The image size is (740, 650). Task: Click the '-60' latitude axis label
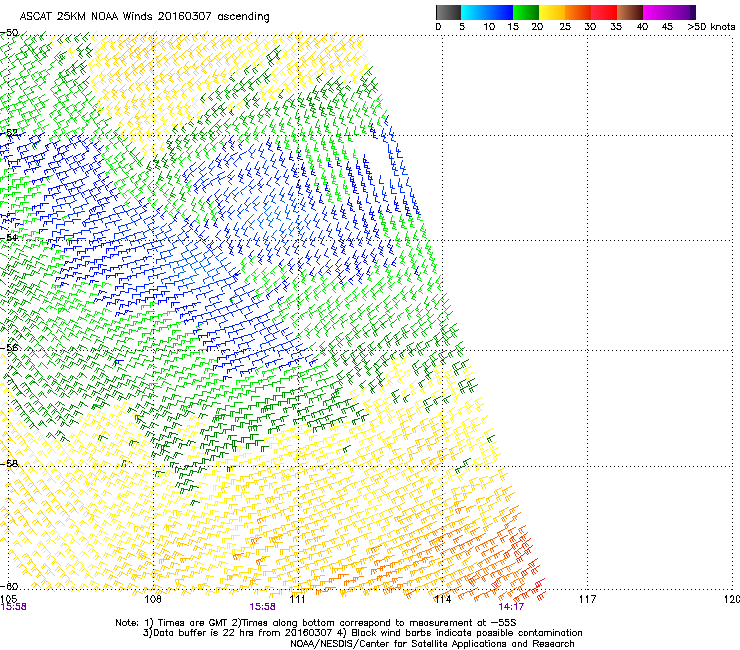9,586
